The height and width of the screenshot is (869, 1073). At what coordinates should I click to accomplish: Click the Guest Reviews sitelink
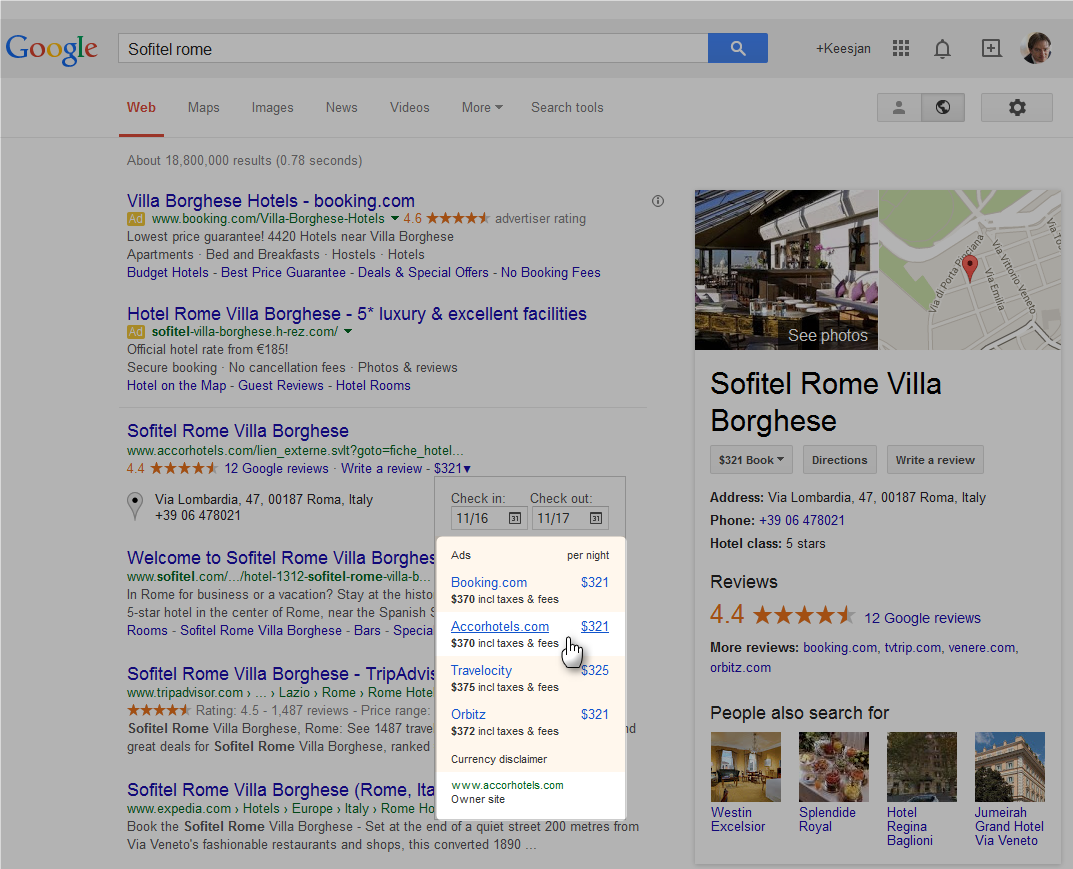(281, 385)
